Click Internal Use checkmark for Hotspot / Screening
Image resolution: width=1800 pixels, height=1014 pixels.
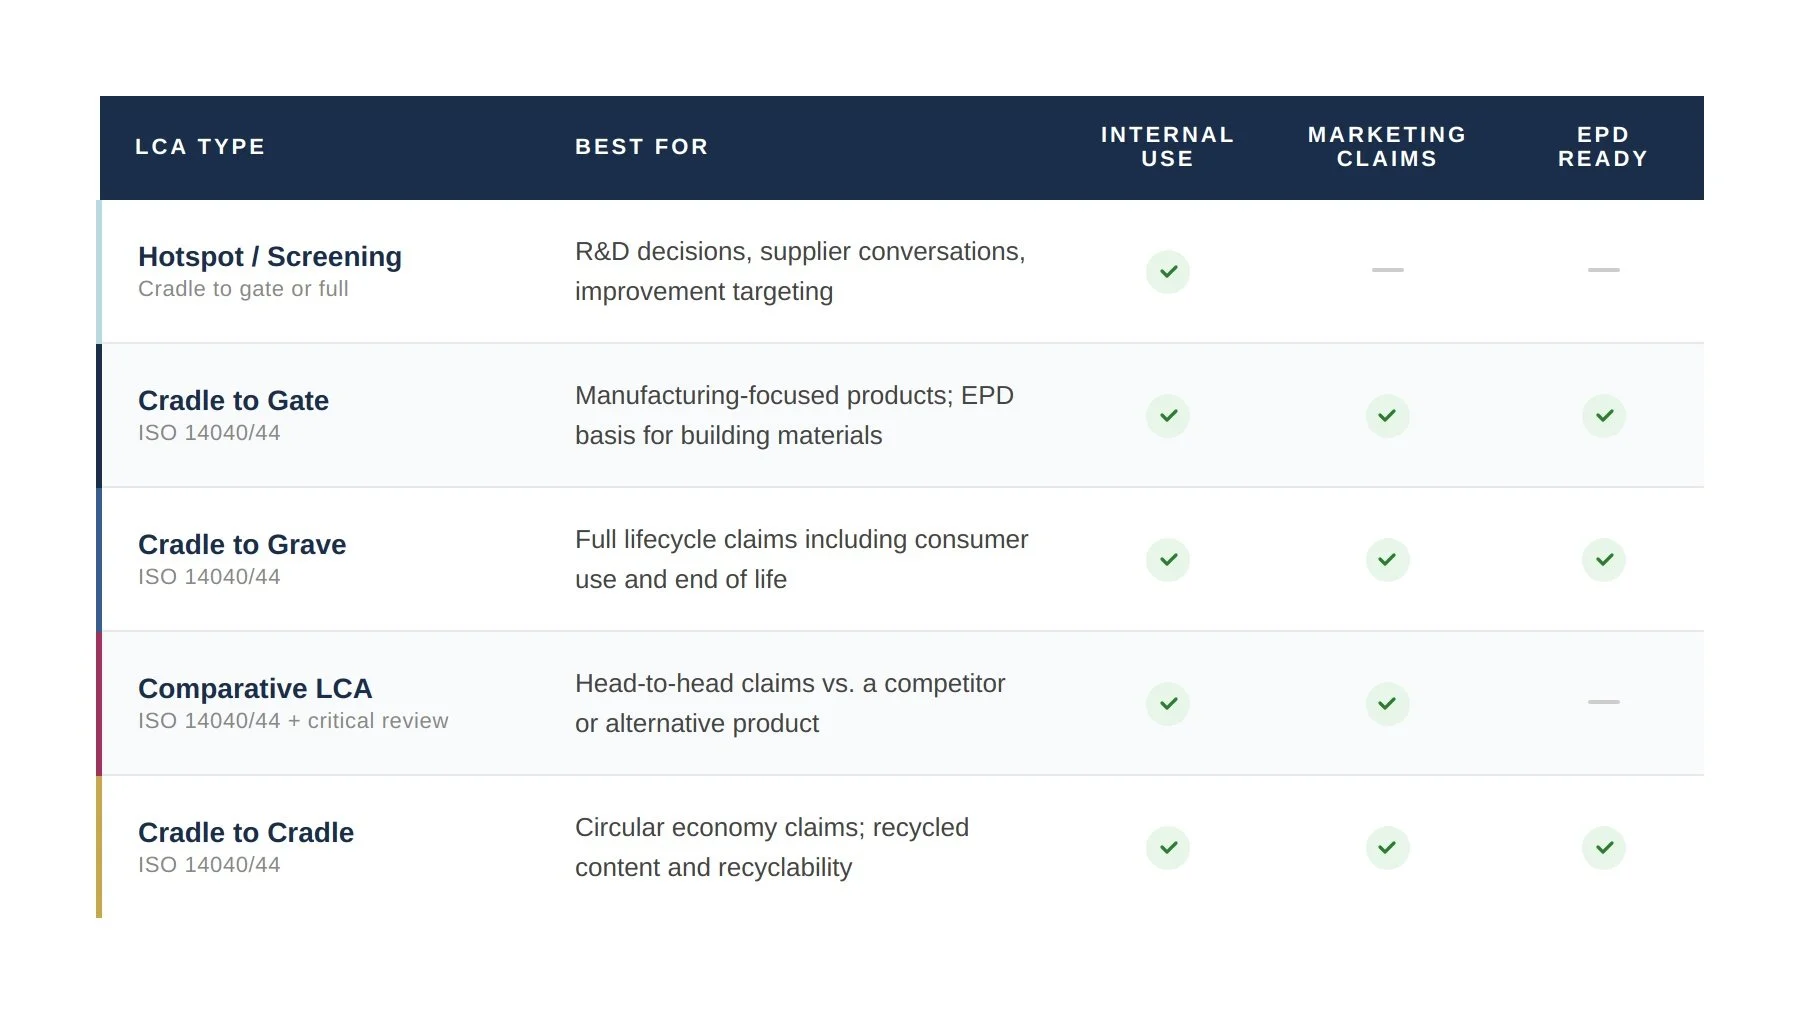(1167, 272)
